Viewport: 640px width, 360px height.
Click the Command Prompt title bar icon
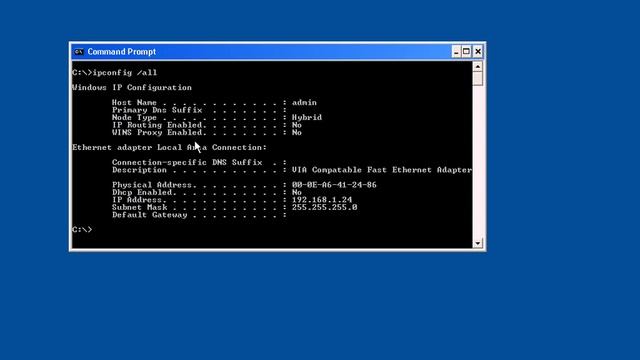[79, 52]
